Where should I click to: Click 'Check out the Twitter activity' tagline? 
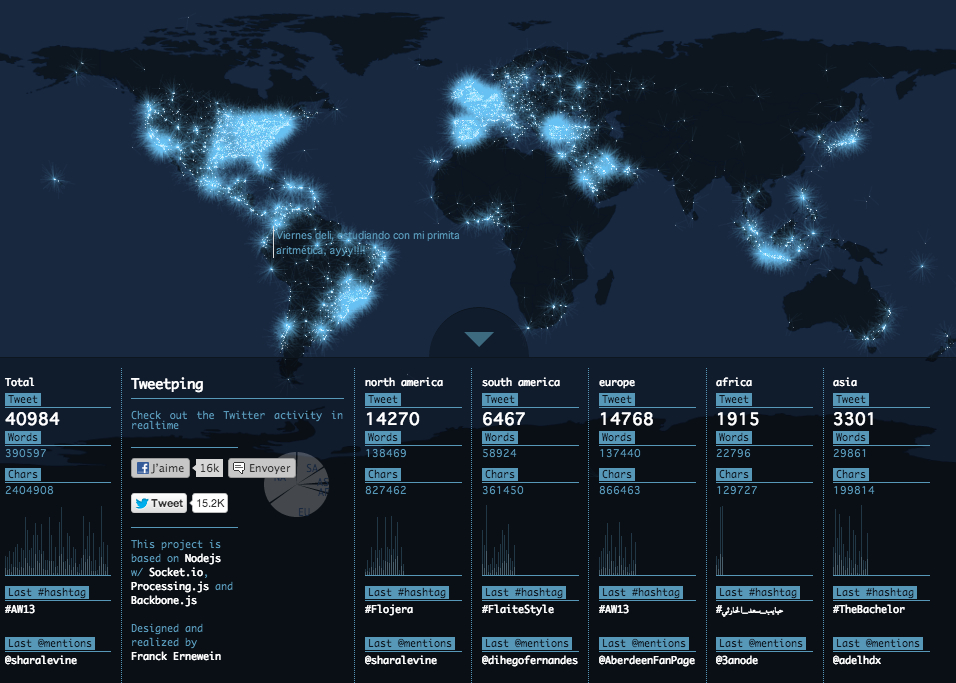237,420
